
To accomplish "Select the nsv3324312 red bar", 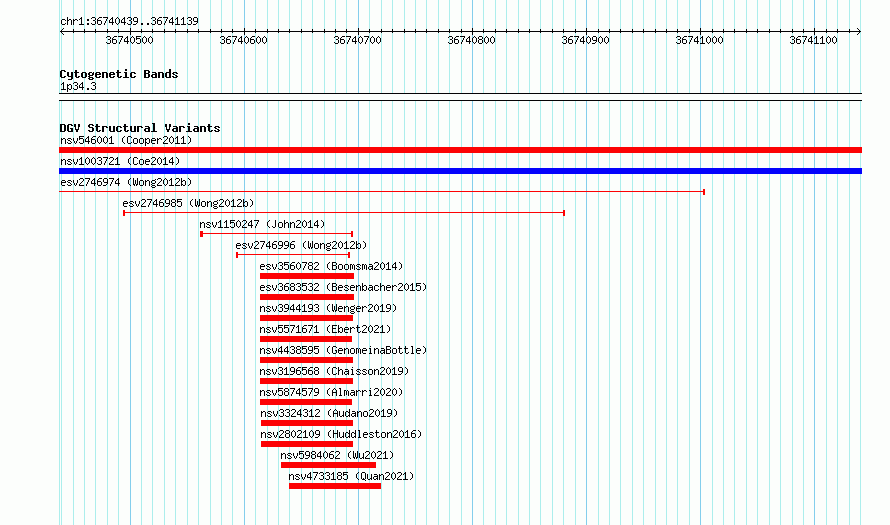I will [x=307, y=423].
